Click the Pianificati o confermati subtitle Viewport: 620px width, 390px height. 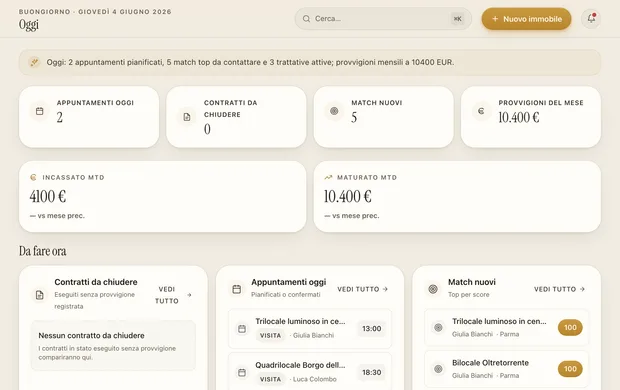tap(286, 295)
